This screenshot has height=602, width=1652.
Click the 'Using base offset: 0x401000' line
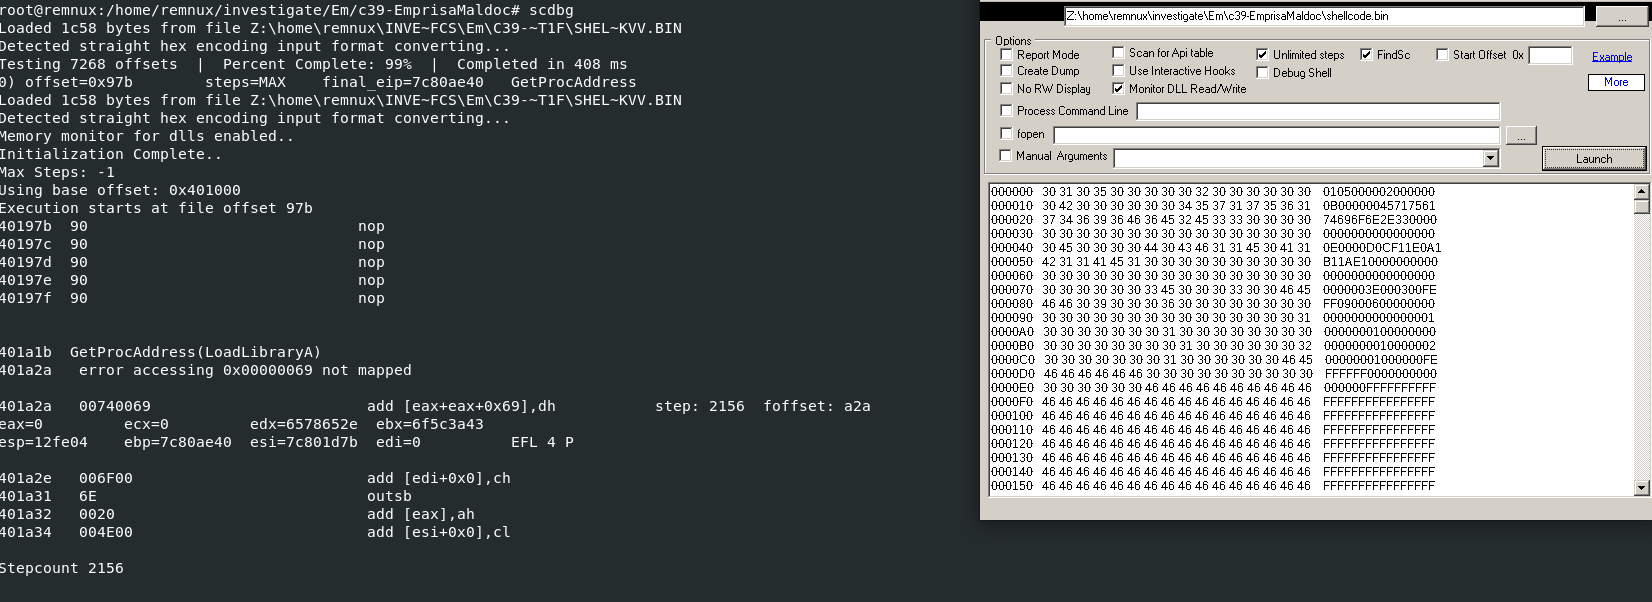(120, 190)
